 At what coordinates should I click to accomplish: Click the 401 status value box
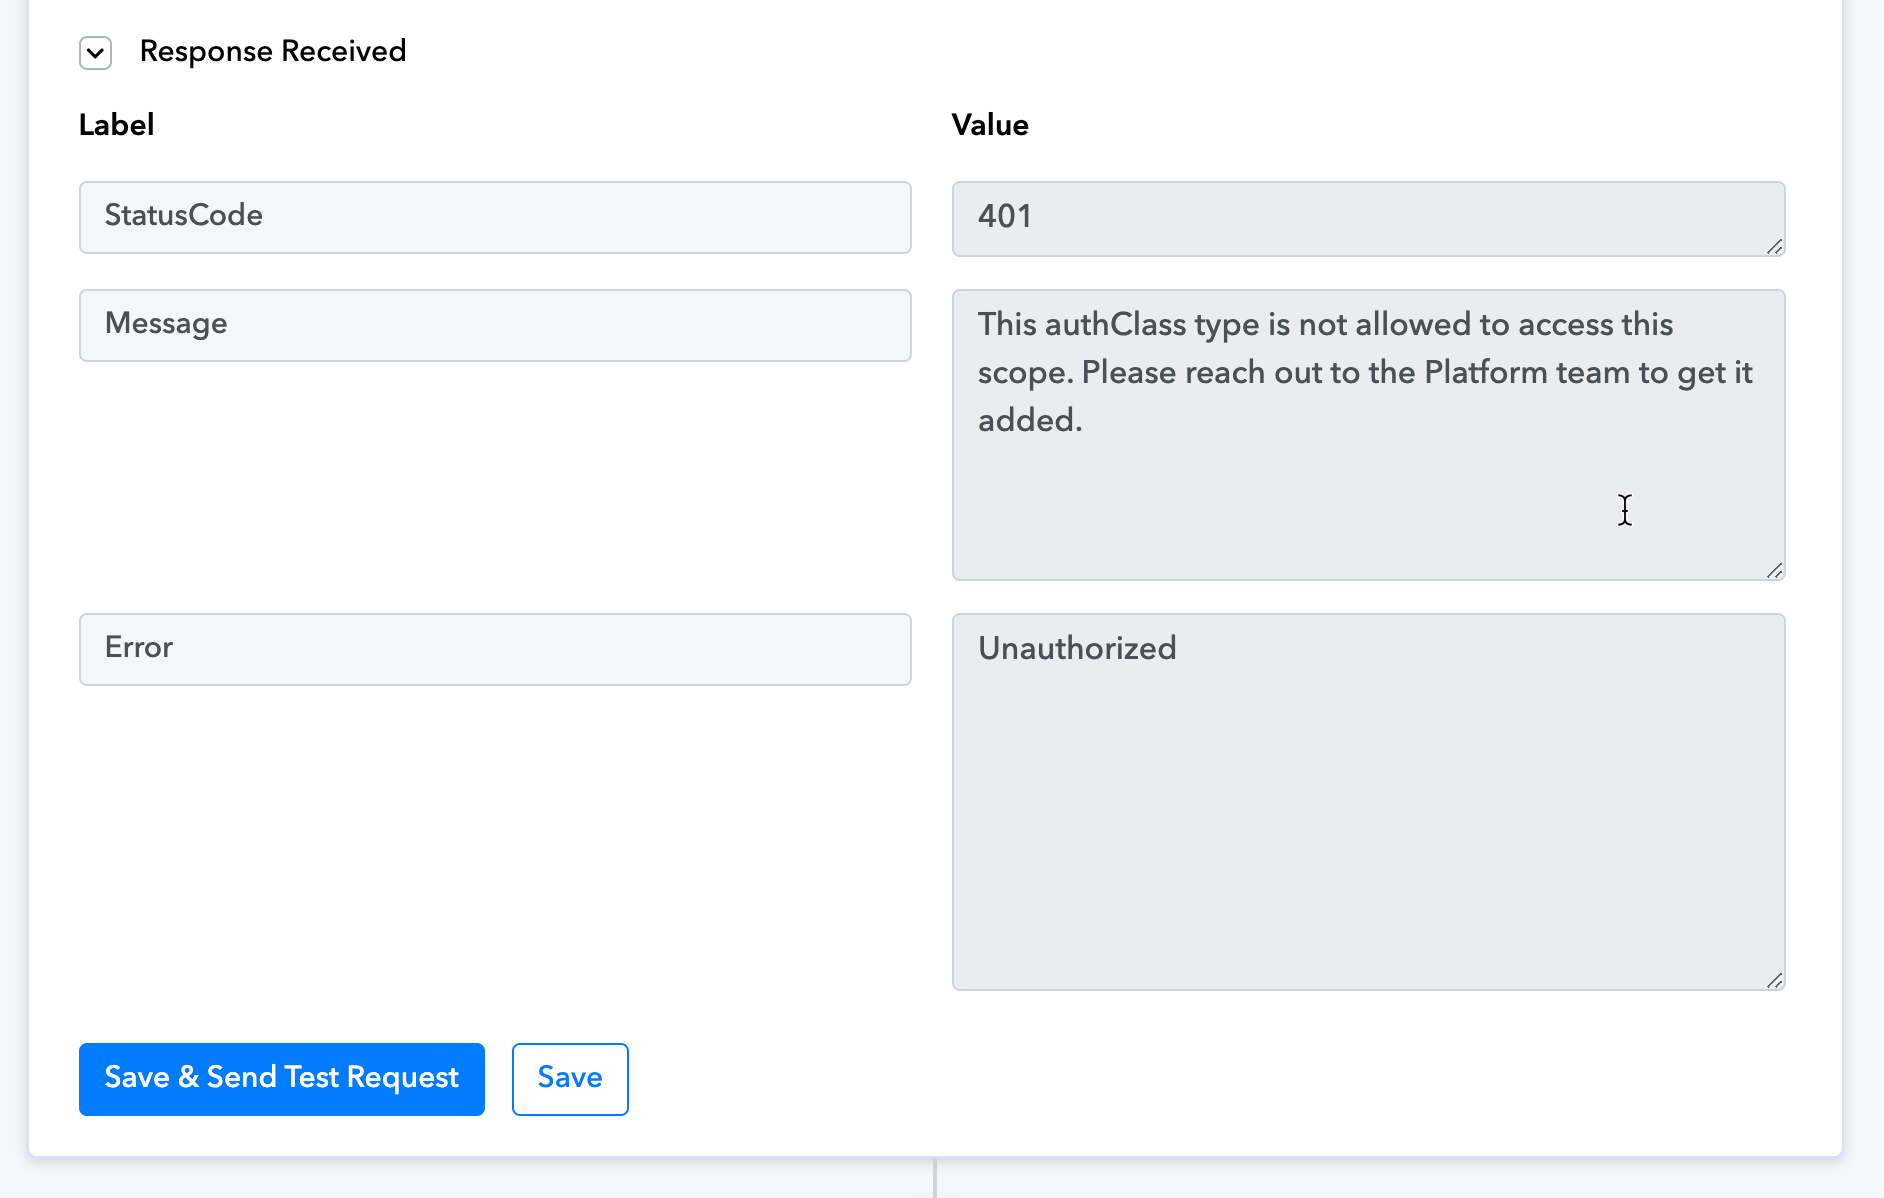click(x=1367, y=218)
